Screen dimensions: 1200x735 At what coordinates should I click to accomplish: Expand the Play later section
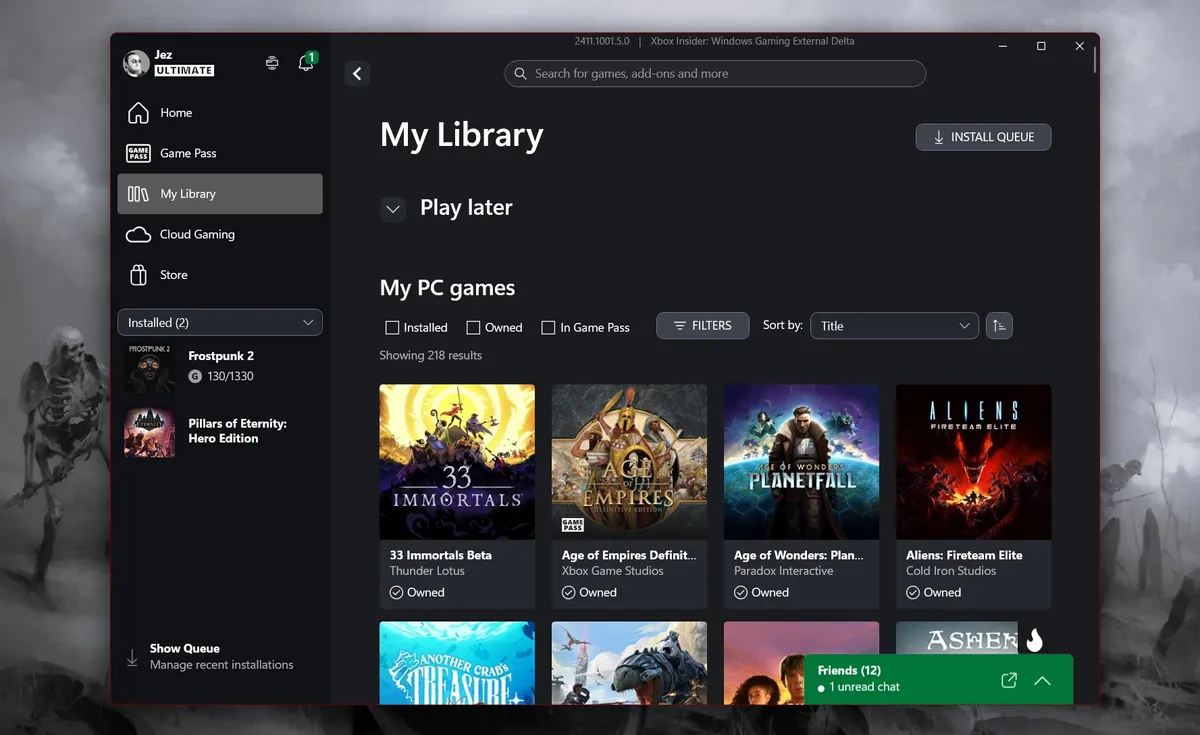click(x=392, y=208)
